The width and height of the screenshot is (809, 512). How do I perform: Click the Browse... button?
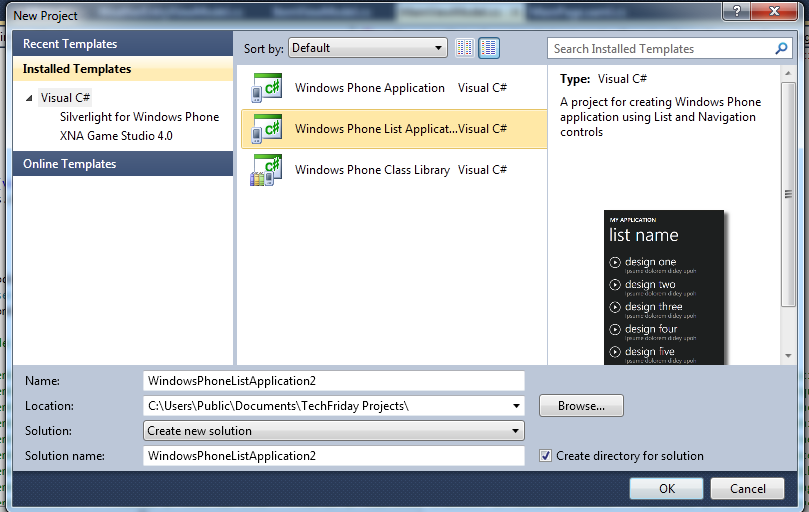click(581, 406)
